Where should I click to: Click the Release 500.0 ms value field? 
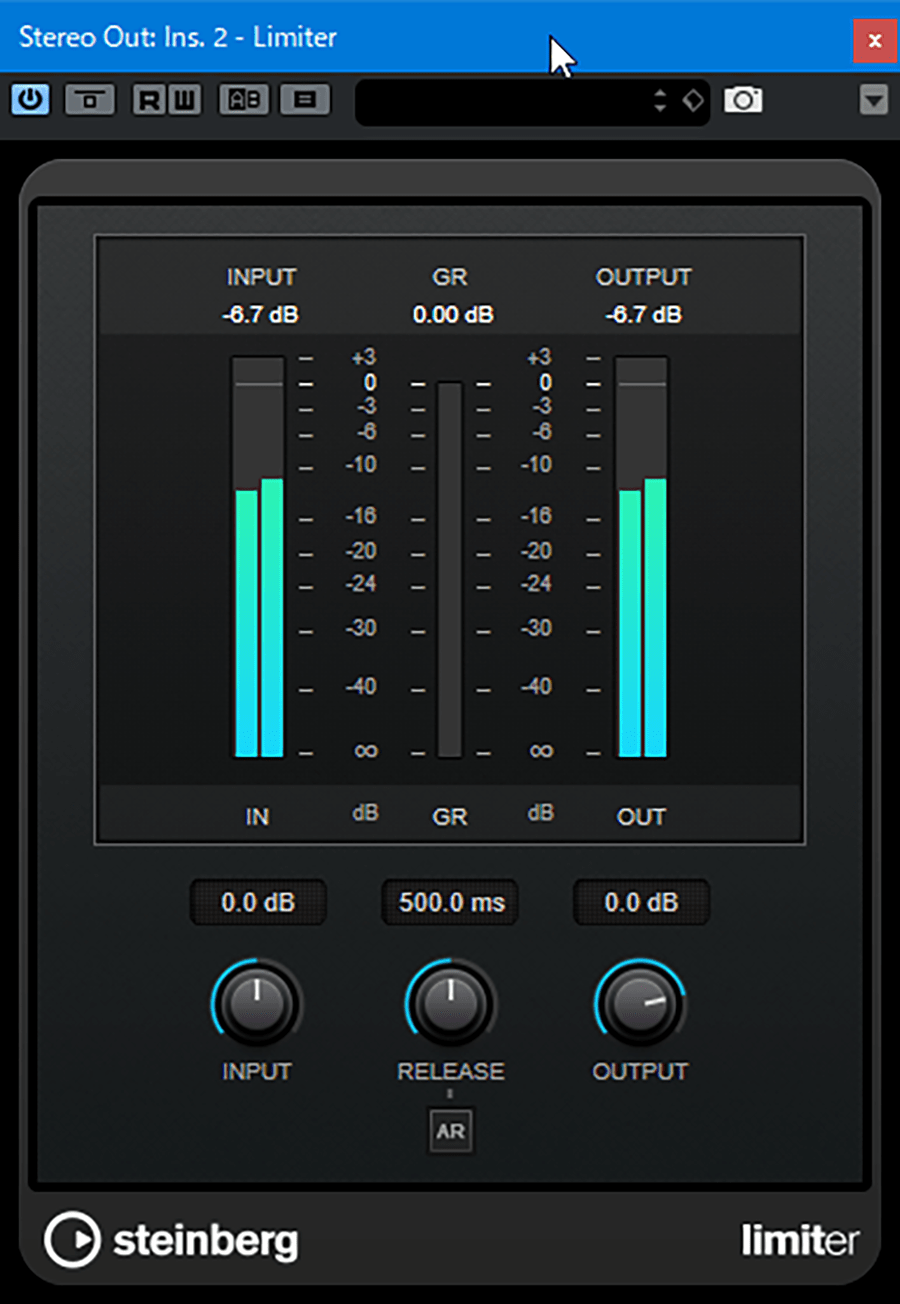(x=450, y=903)
